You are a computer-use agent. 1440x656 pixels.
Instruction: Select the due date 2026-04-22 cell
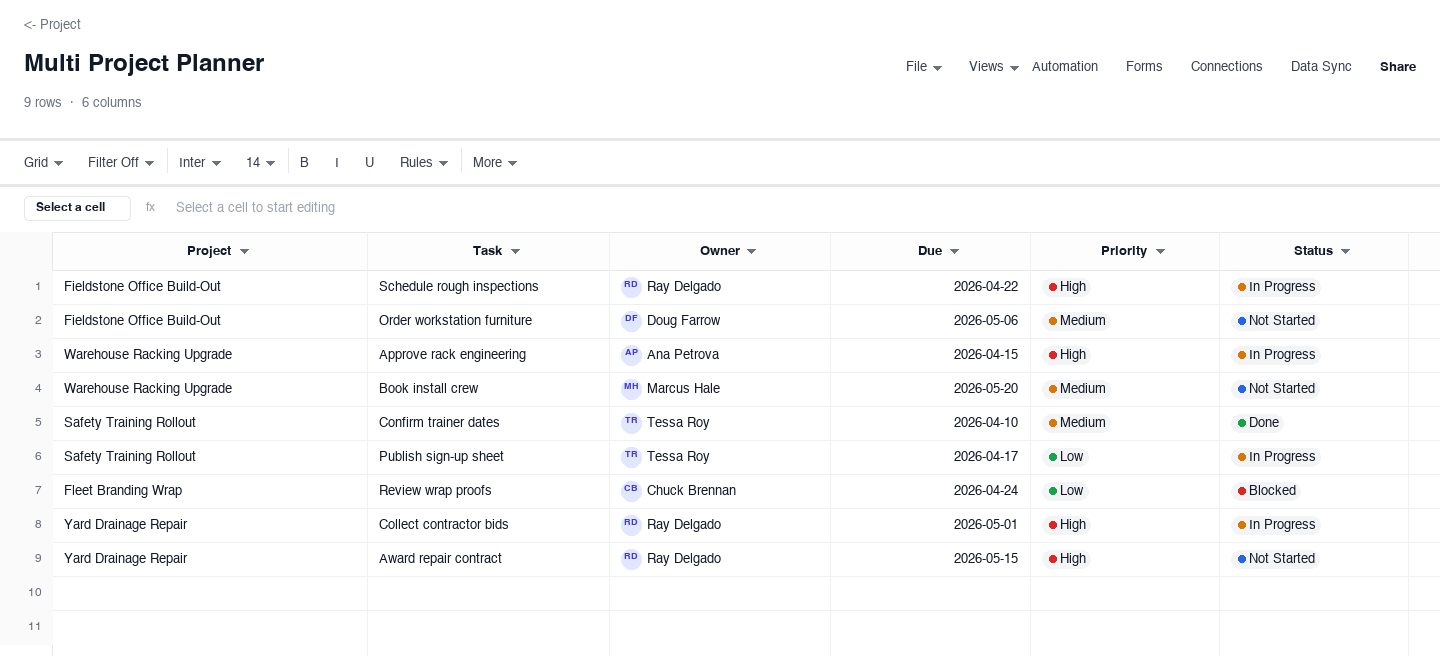click(x=931, y=287)
